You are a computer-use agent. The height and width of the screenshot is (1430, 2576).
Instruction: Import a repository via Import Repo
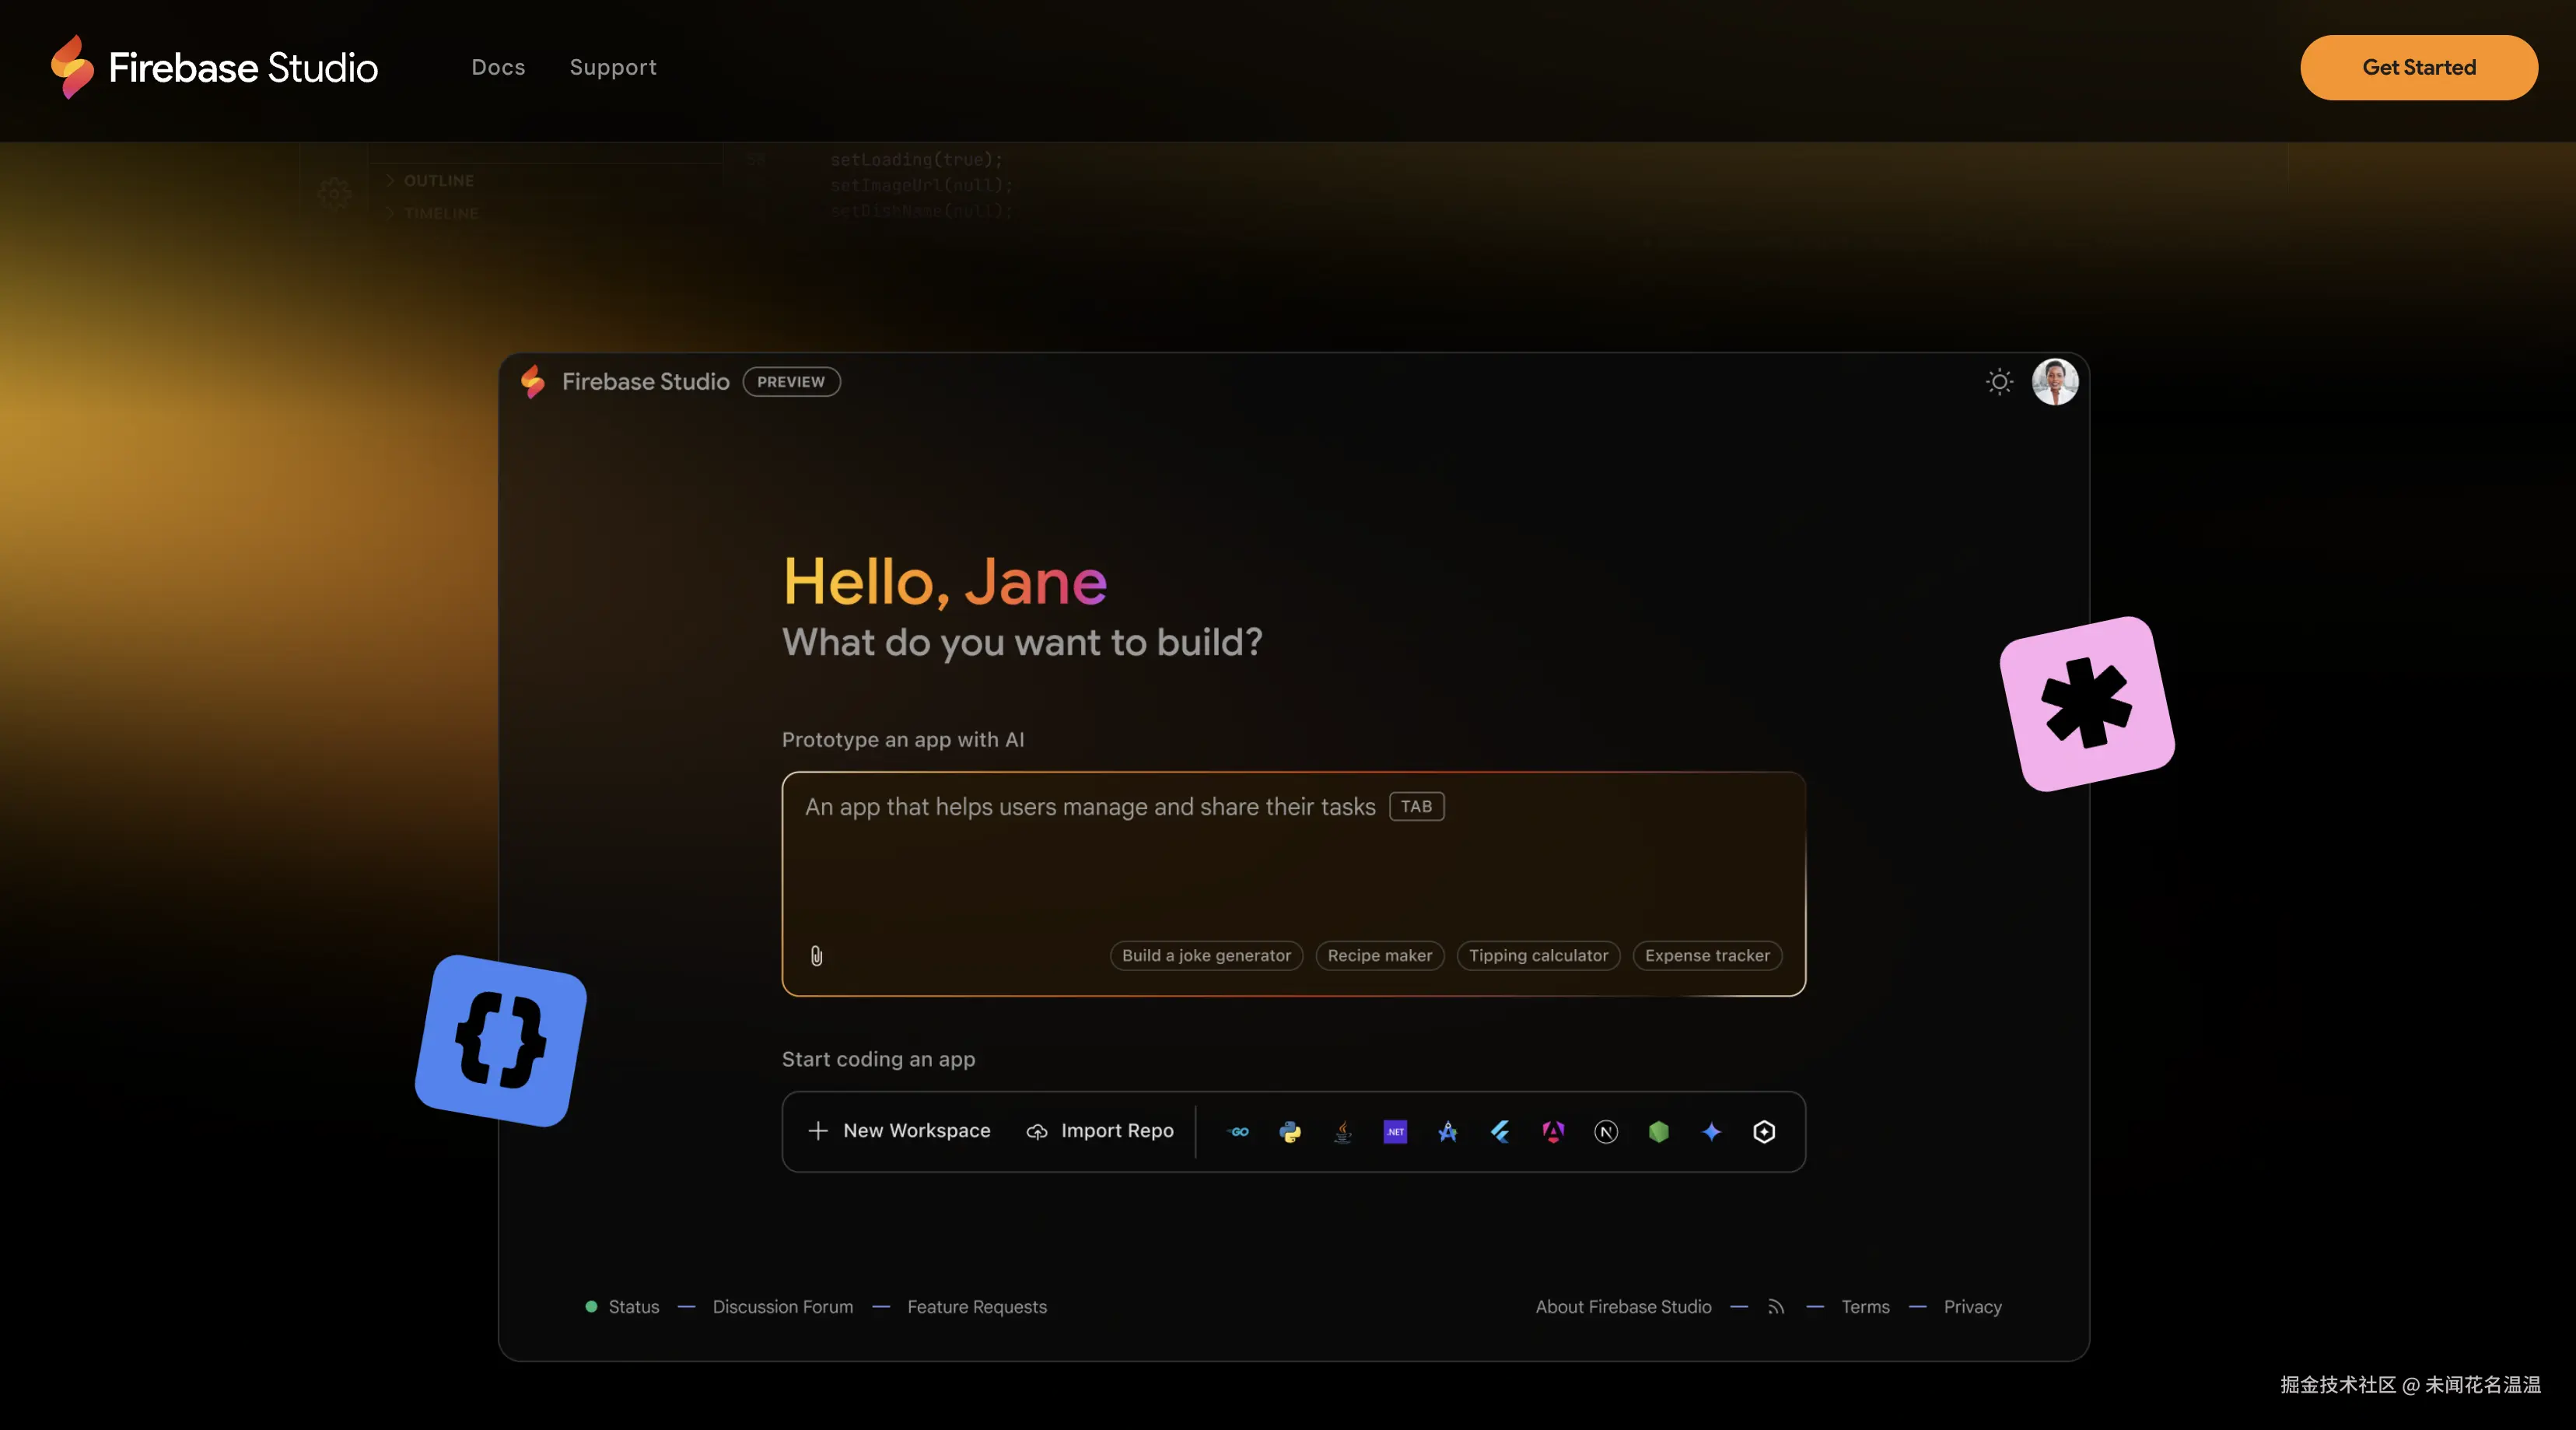coord(1100,1131)
